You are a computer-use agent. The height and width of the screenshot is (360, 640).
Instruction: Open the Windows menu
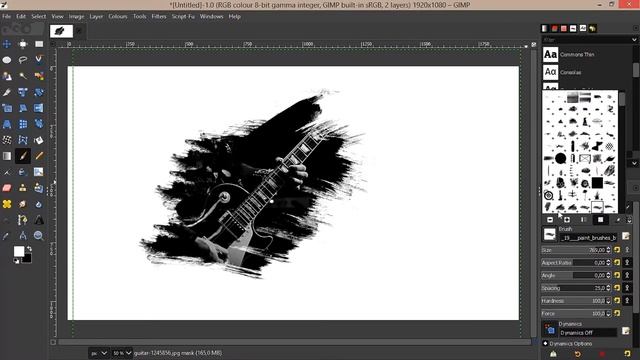coord(211,16)
